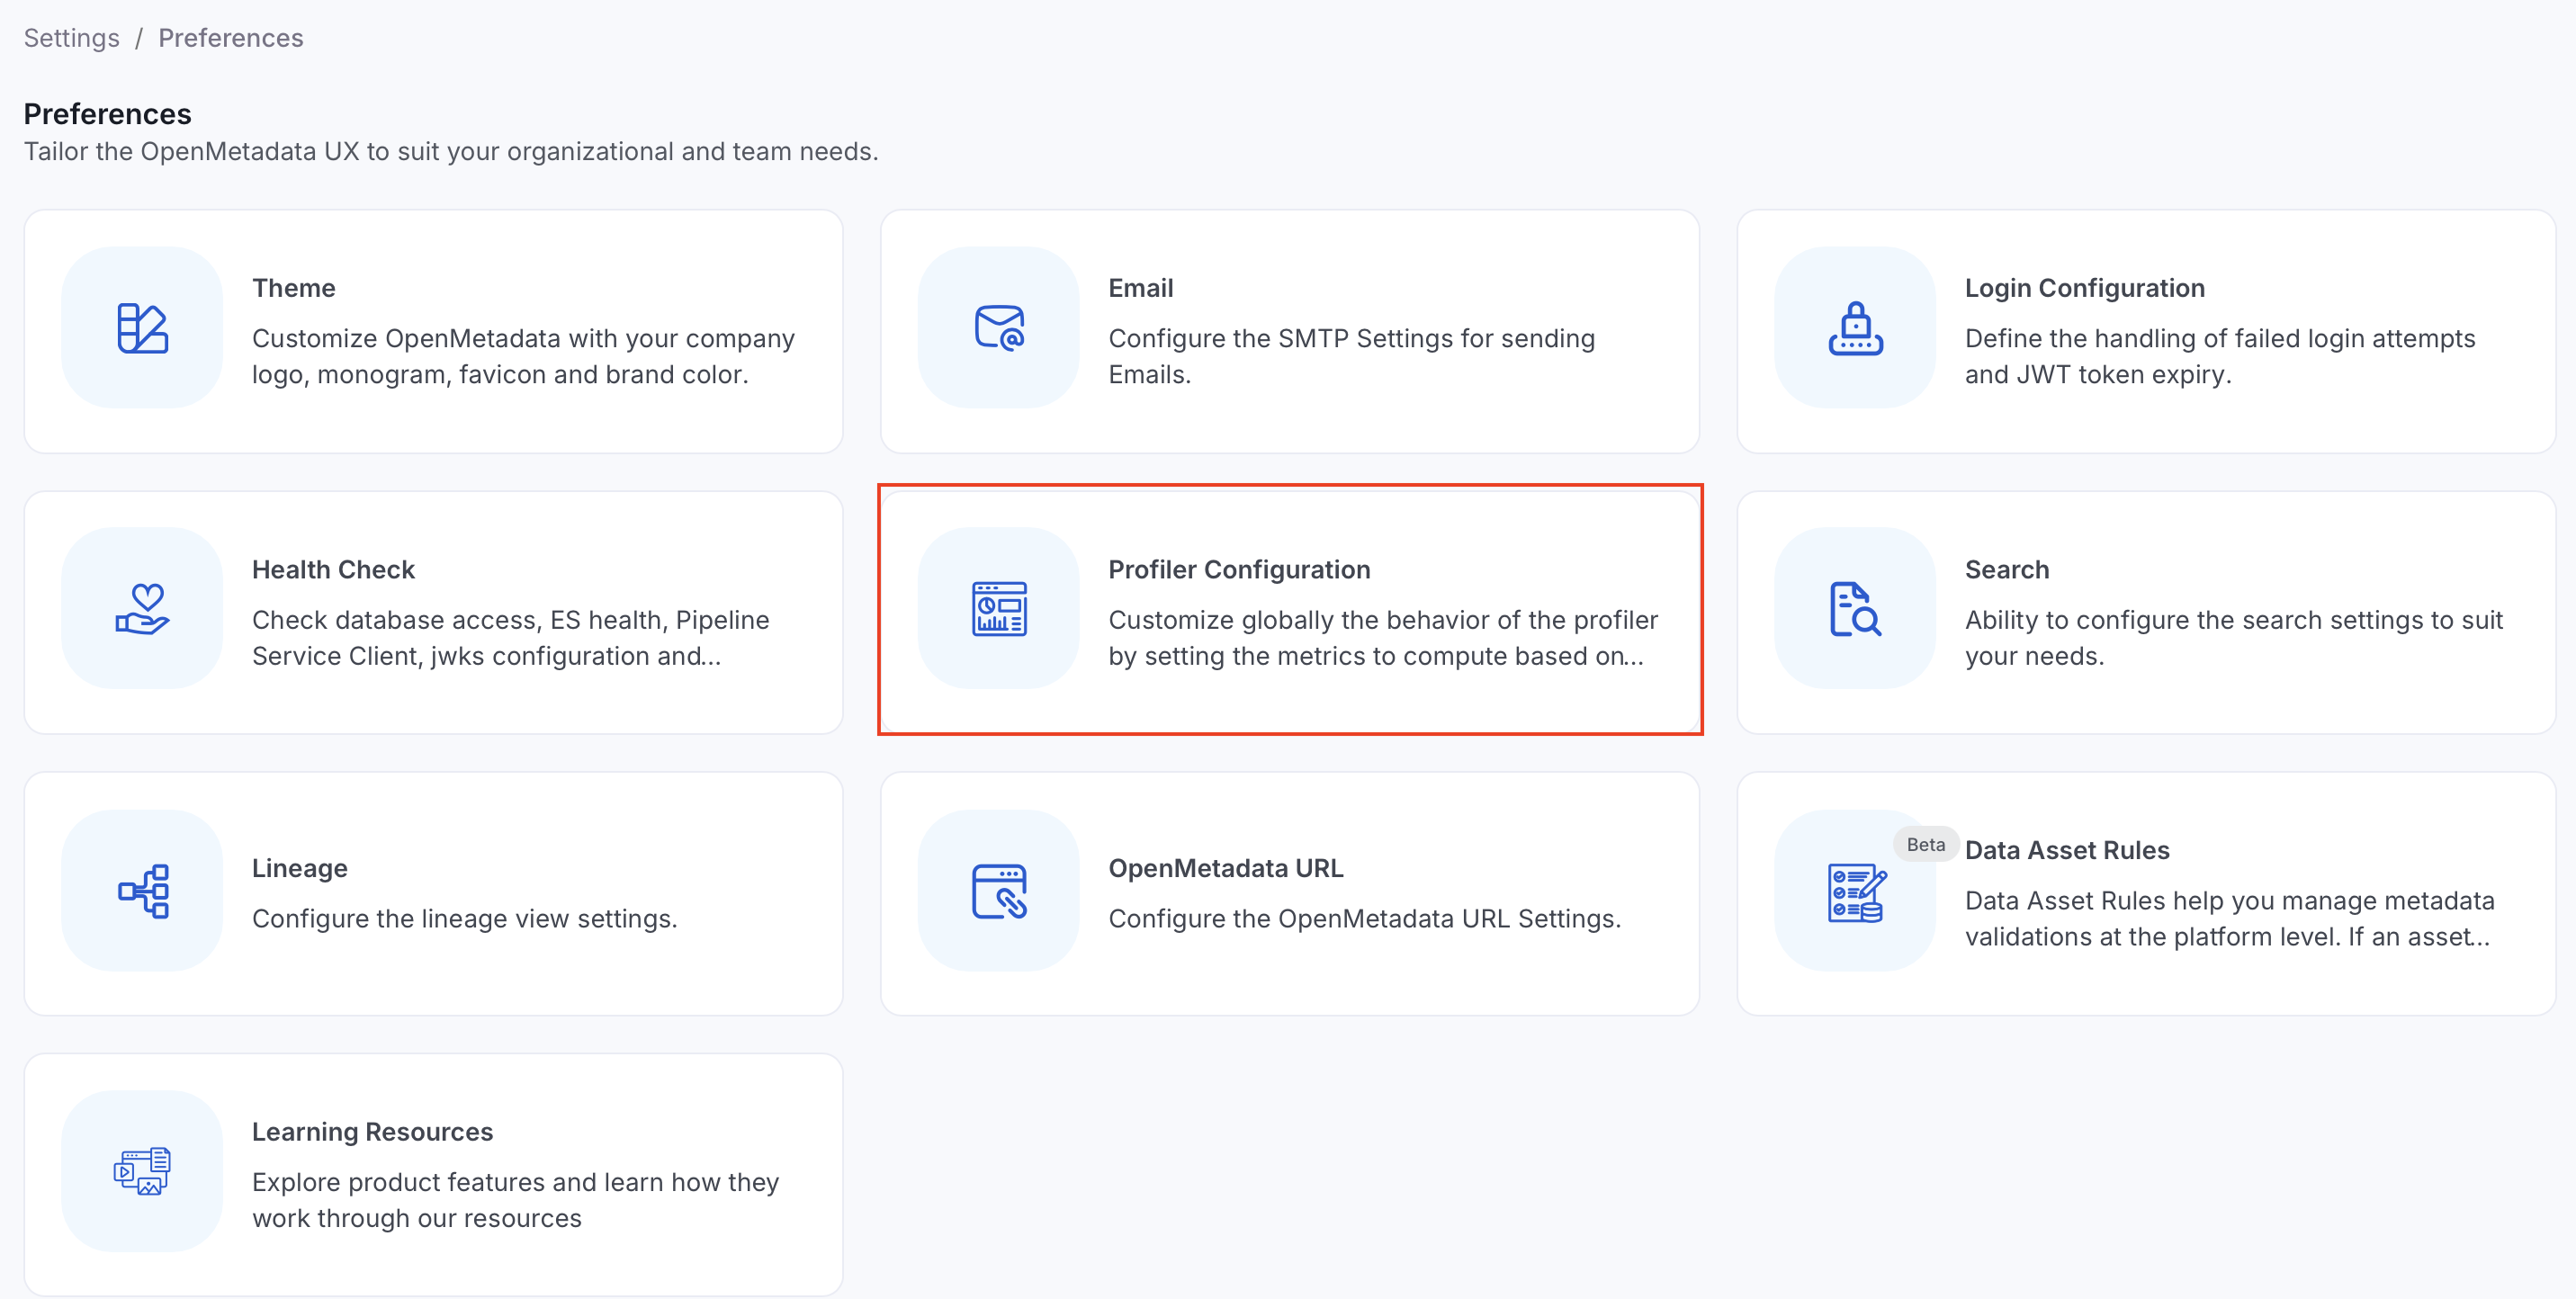Go to Settings in the breadcrumb
This screenshot has height=1299, width=2576.
[x=72, y=38]
